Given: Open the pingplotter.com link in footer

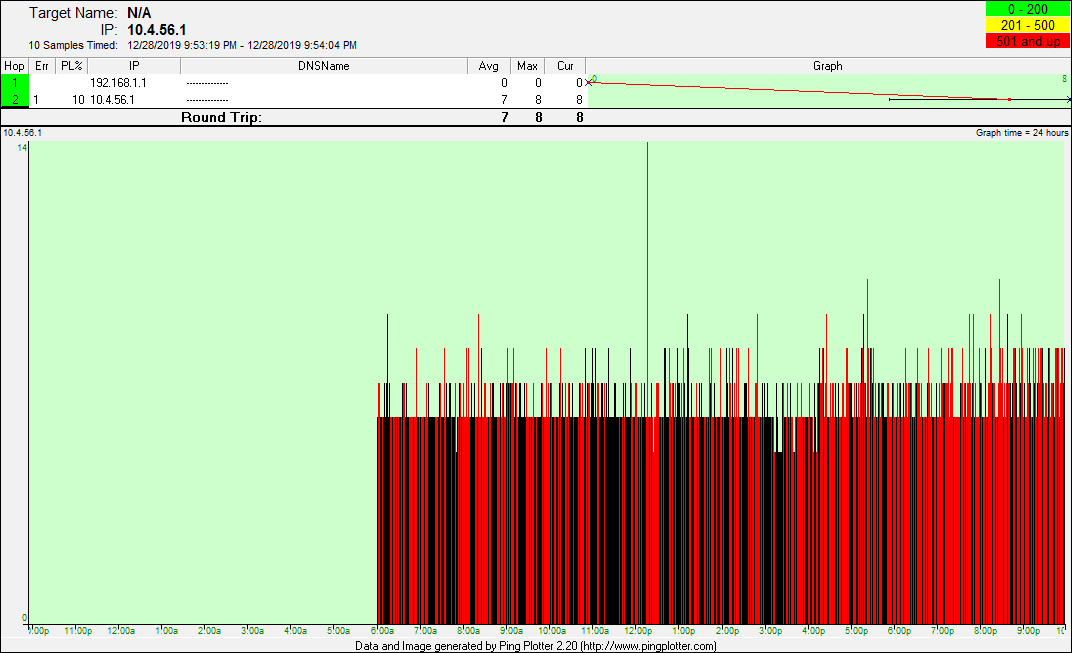Looking at the screenshot, I should point(647,646).
